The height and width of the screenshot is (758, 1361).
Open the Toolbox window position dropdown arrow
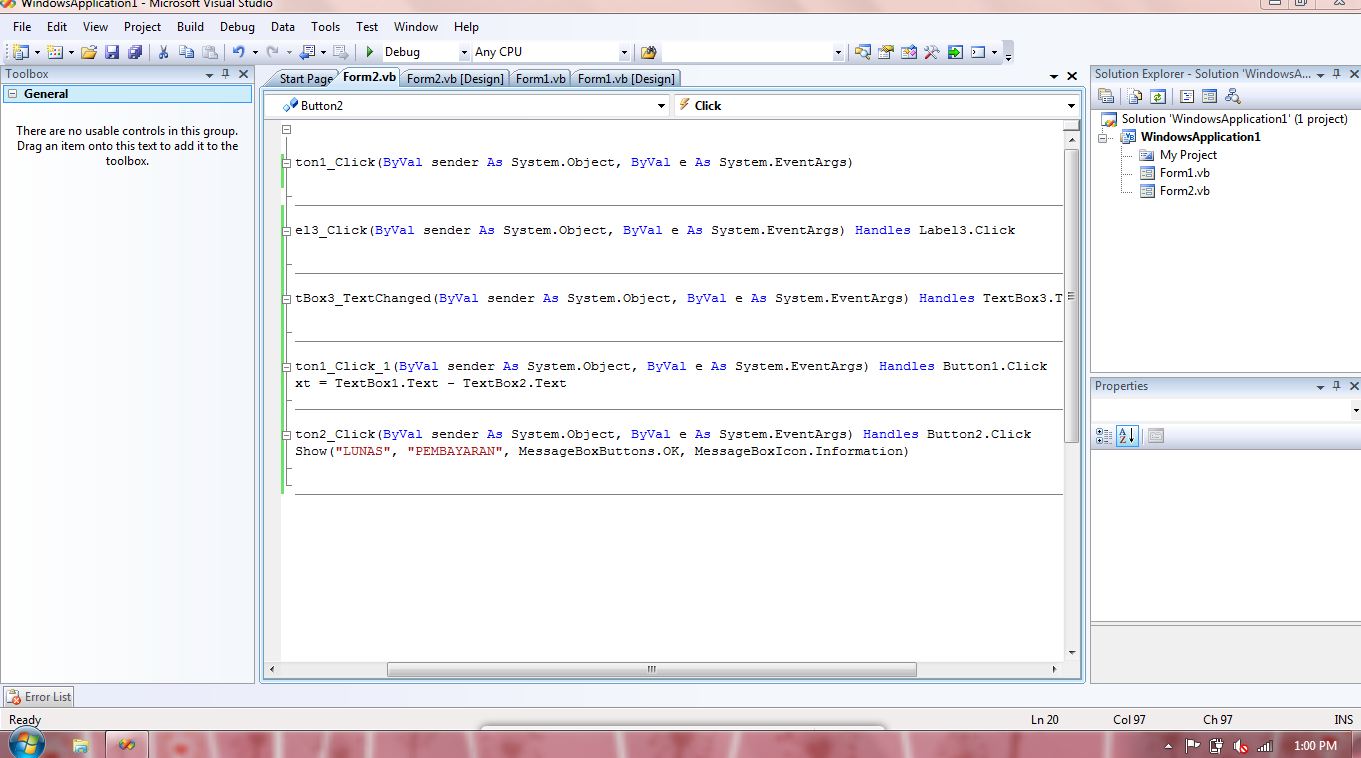[210, 74]
